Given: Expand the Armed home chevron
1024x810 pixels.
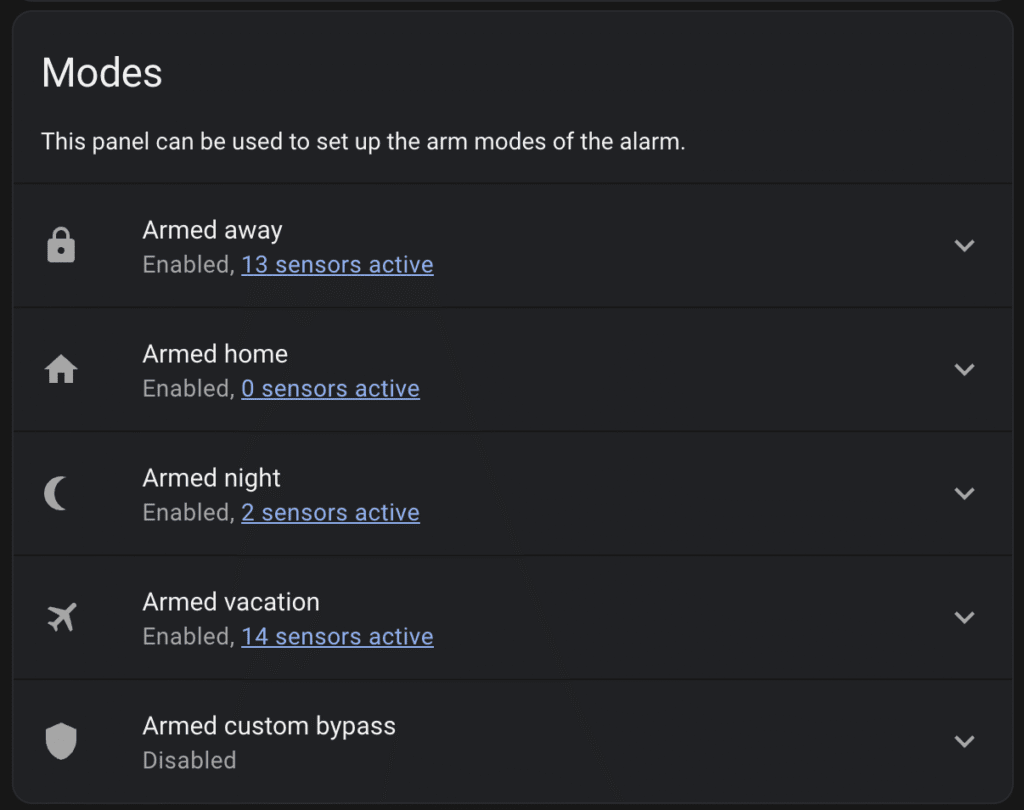Looking at the screenshot, I should tap(964, 369).
